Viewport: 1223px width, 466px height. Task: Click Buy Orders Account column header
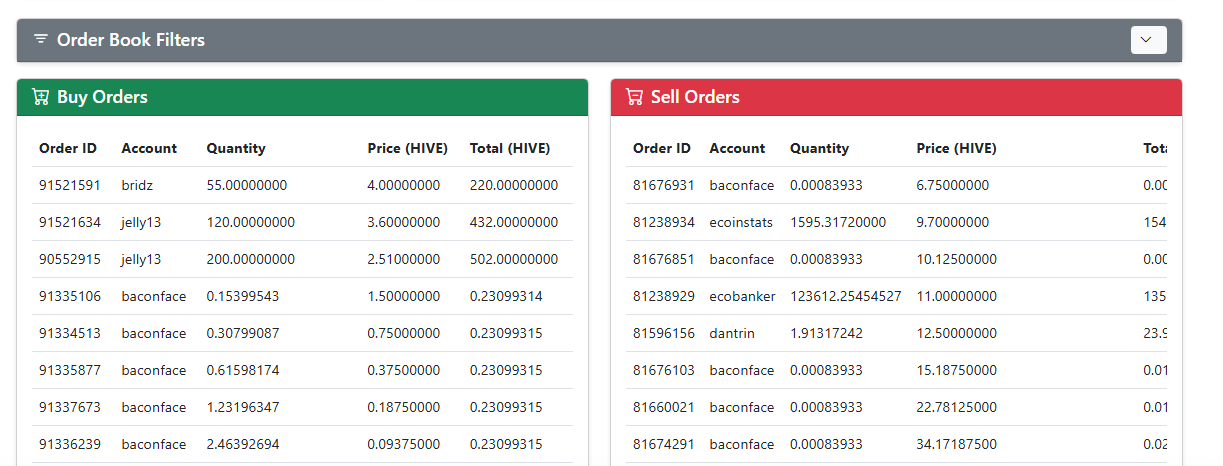click(149, 148)
